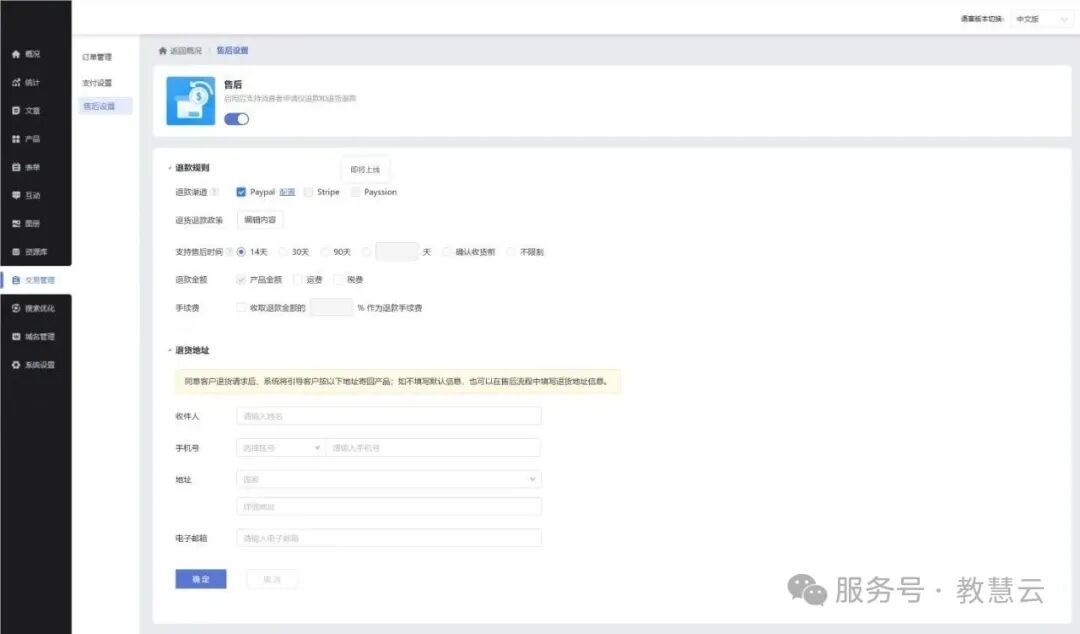Open 订单管理 in the submenu

click(x=97, y=57)
